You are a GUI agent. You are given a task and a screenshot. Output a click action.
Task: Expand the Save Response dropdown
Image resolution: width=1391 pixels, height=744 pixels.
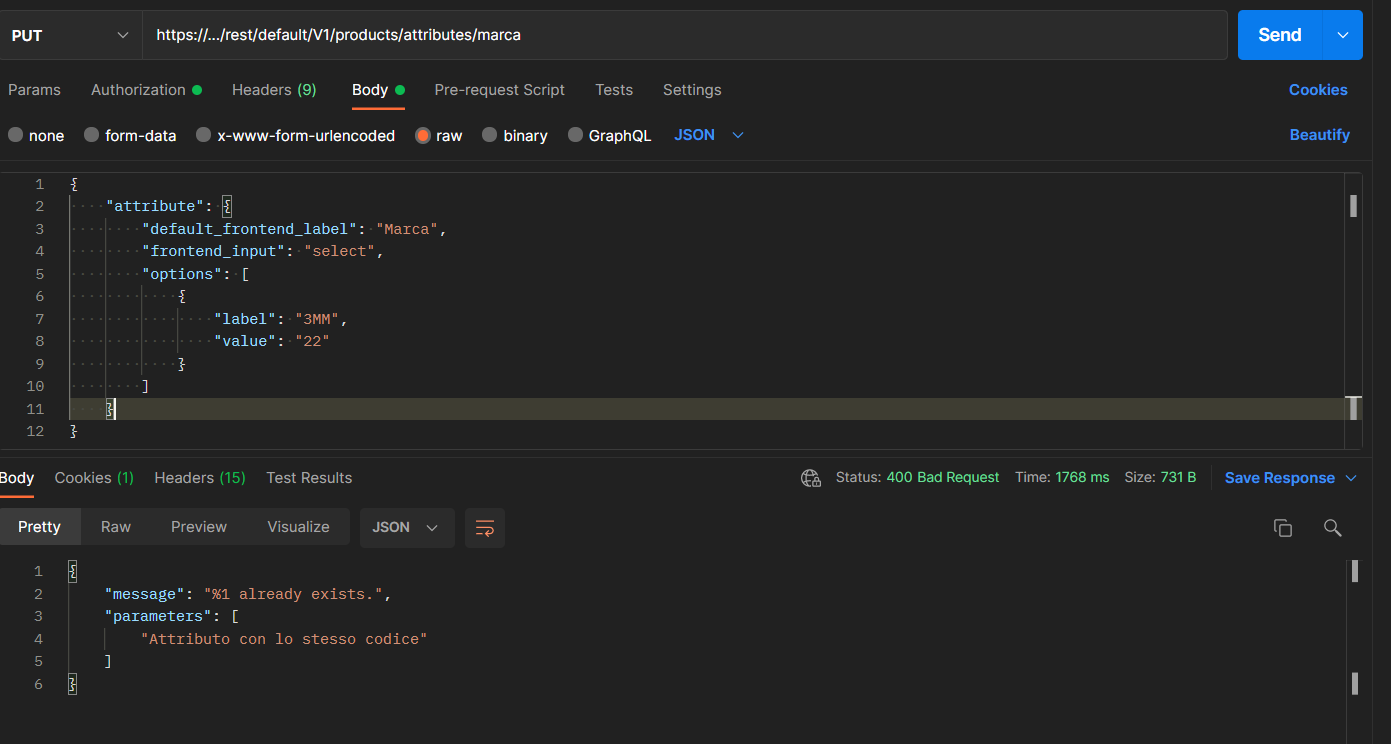tap(1351, 478)
